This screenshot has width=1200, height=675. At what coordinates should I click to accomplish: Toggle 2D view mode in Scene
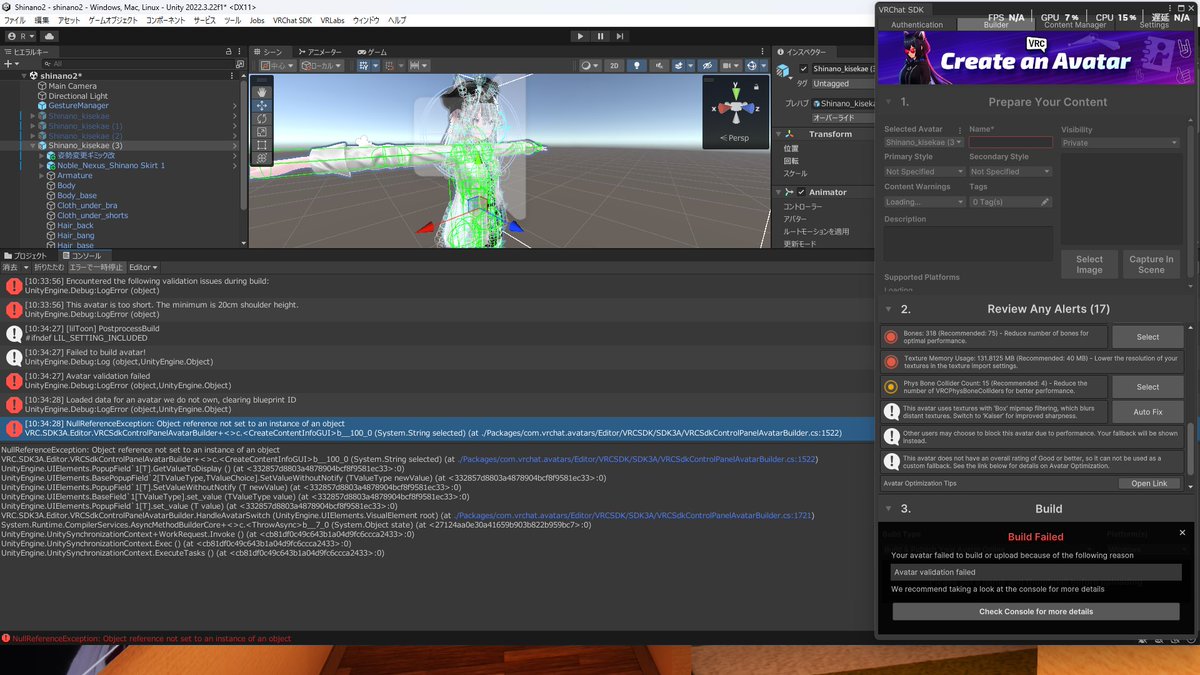[x=616, y=66]
